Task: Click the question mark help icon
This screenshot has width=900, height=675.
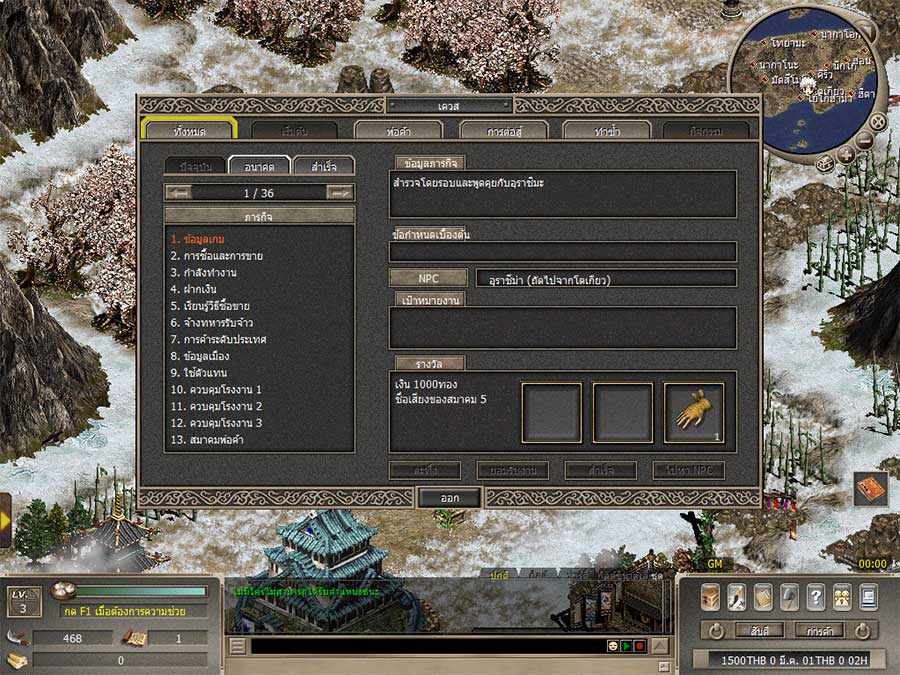Action: coord(815,597)
